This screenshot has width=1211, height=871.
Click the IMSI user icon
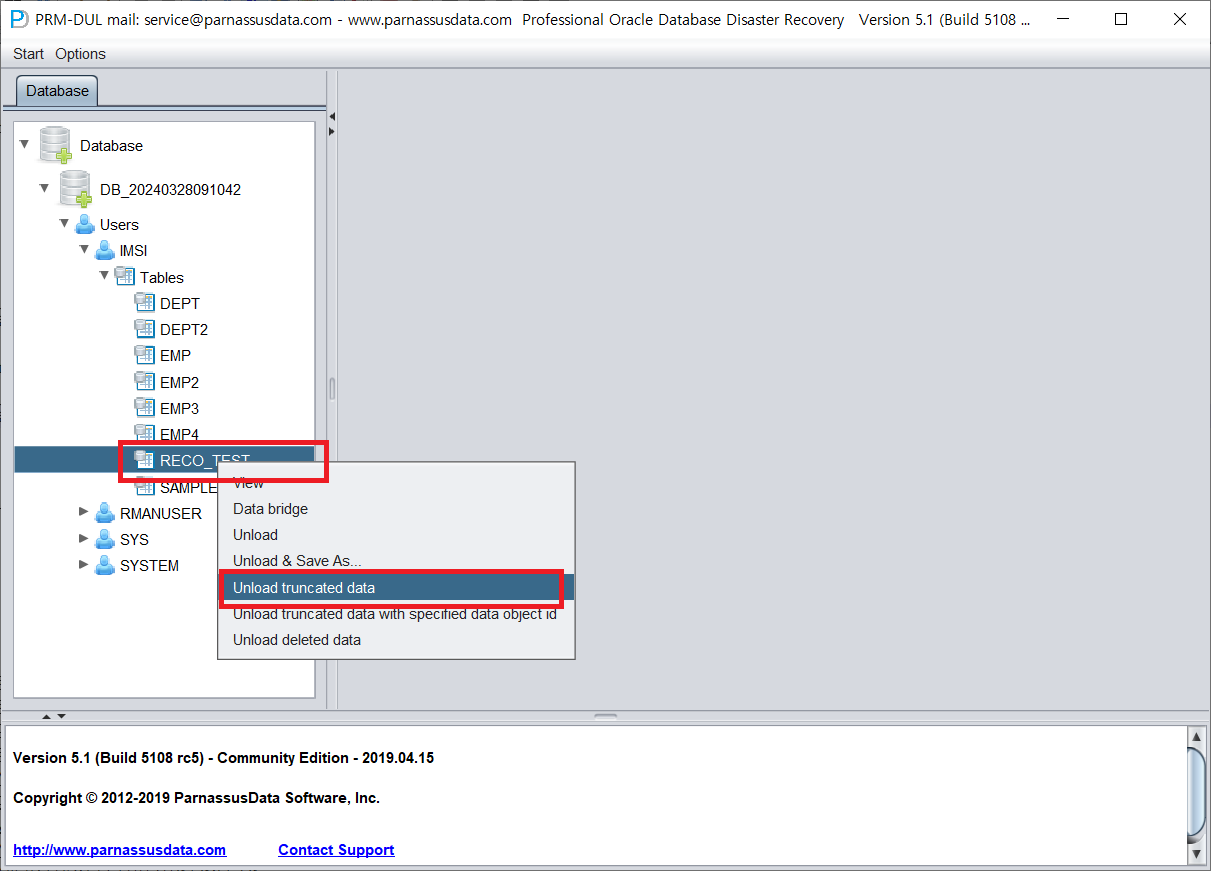105,250
